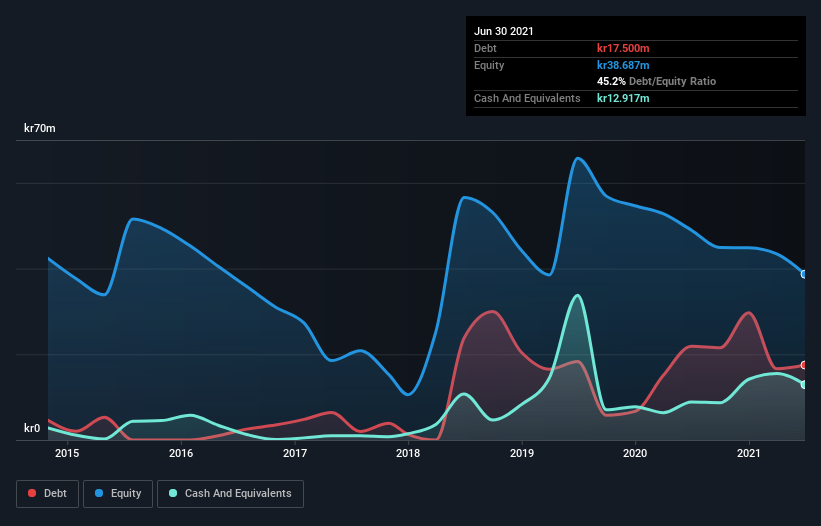The image size is (821, 526).
Task: Click the blue Equity legend dot
Action: point(99,493)
